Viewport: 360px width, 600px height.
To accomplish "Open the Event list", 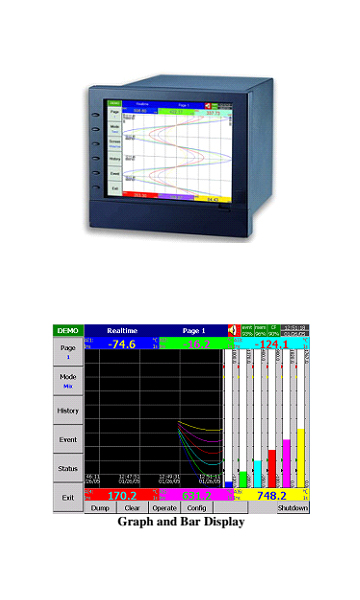I will coord(68,439).
